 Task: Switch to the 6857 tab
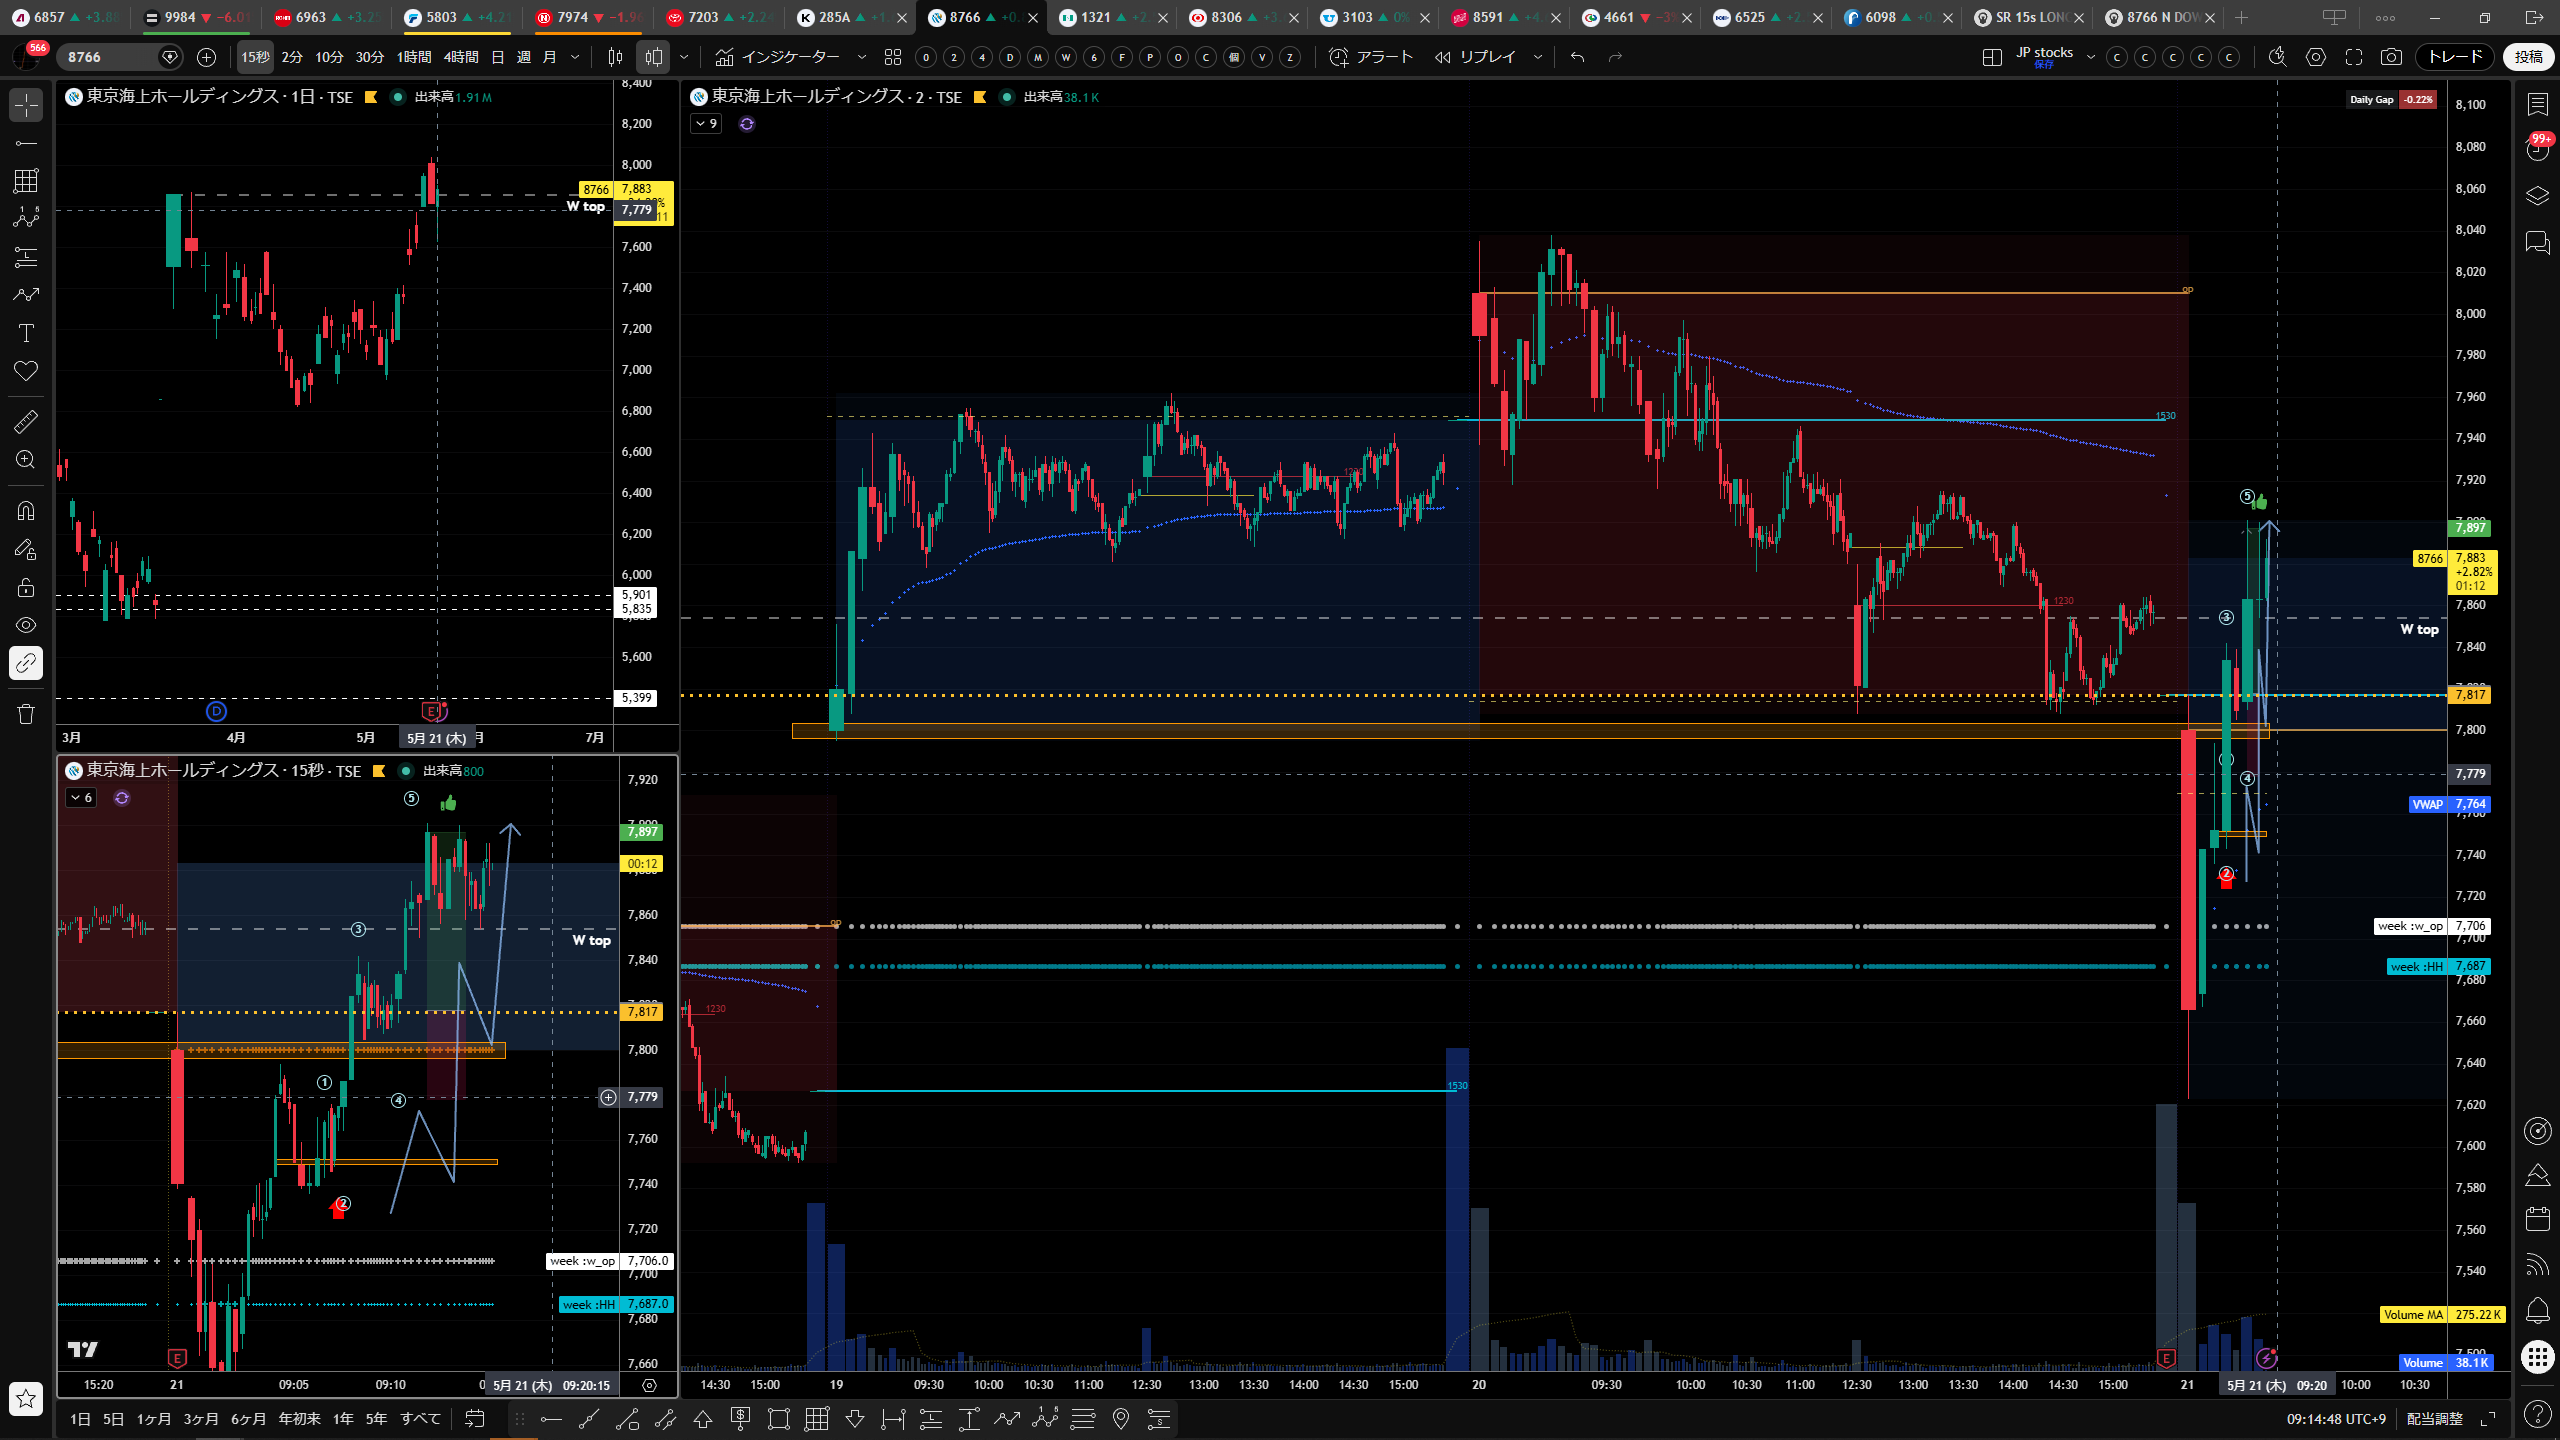point(65,17)
